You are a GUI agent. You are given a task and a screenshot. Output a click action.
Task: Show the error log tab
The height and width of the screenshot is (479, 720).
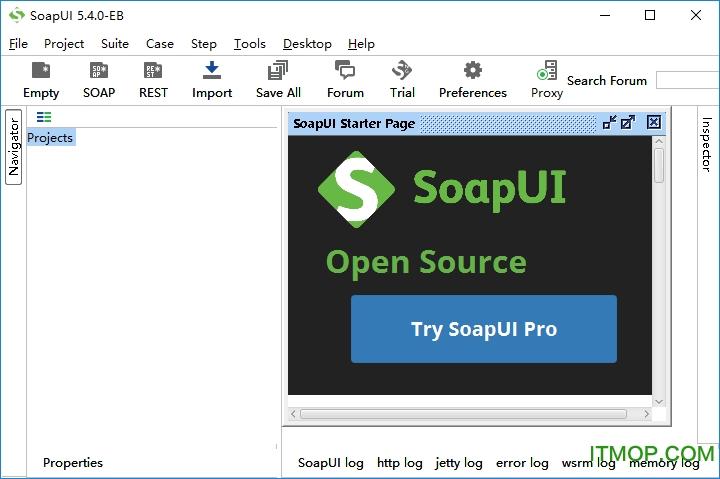pos(522,462)
